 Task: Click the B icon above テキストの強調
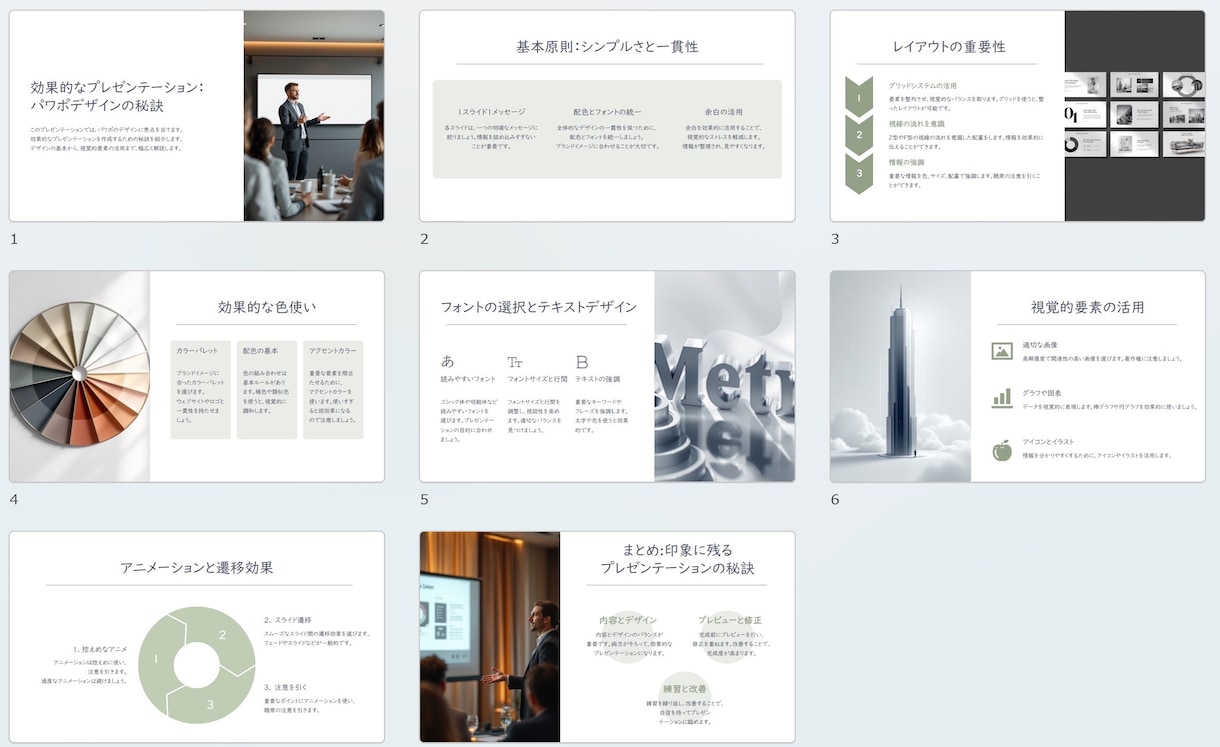coord(582,362)
